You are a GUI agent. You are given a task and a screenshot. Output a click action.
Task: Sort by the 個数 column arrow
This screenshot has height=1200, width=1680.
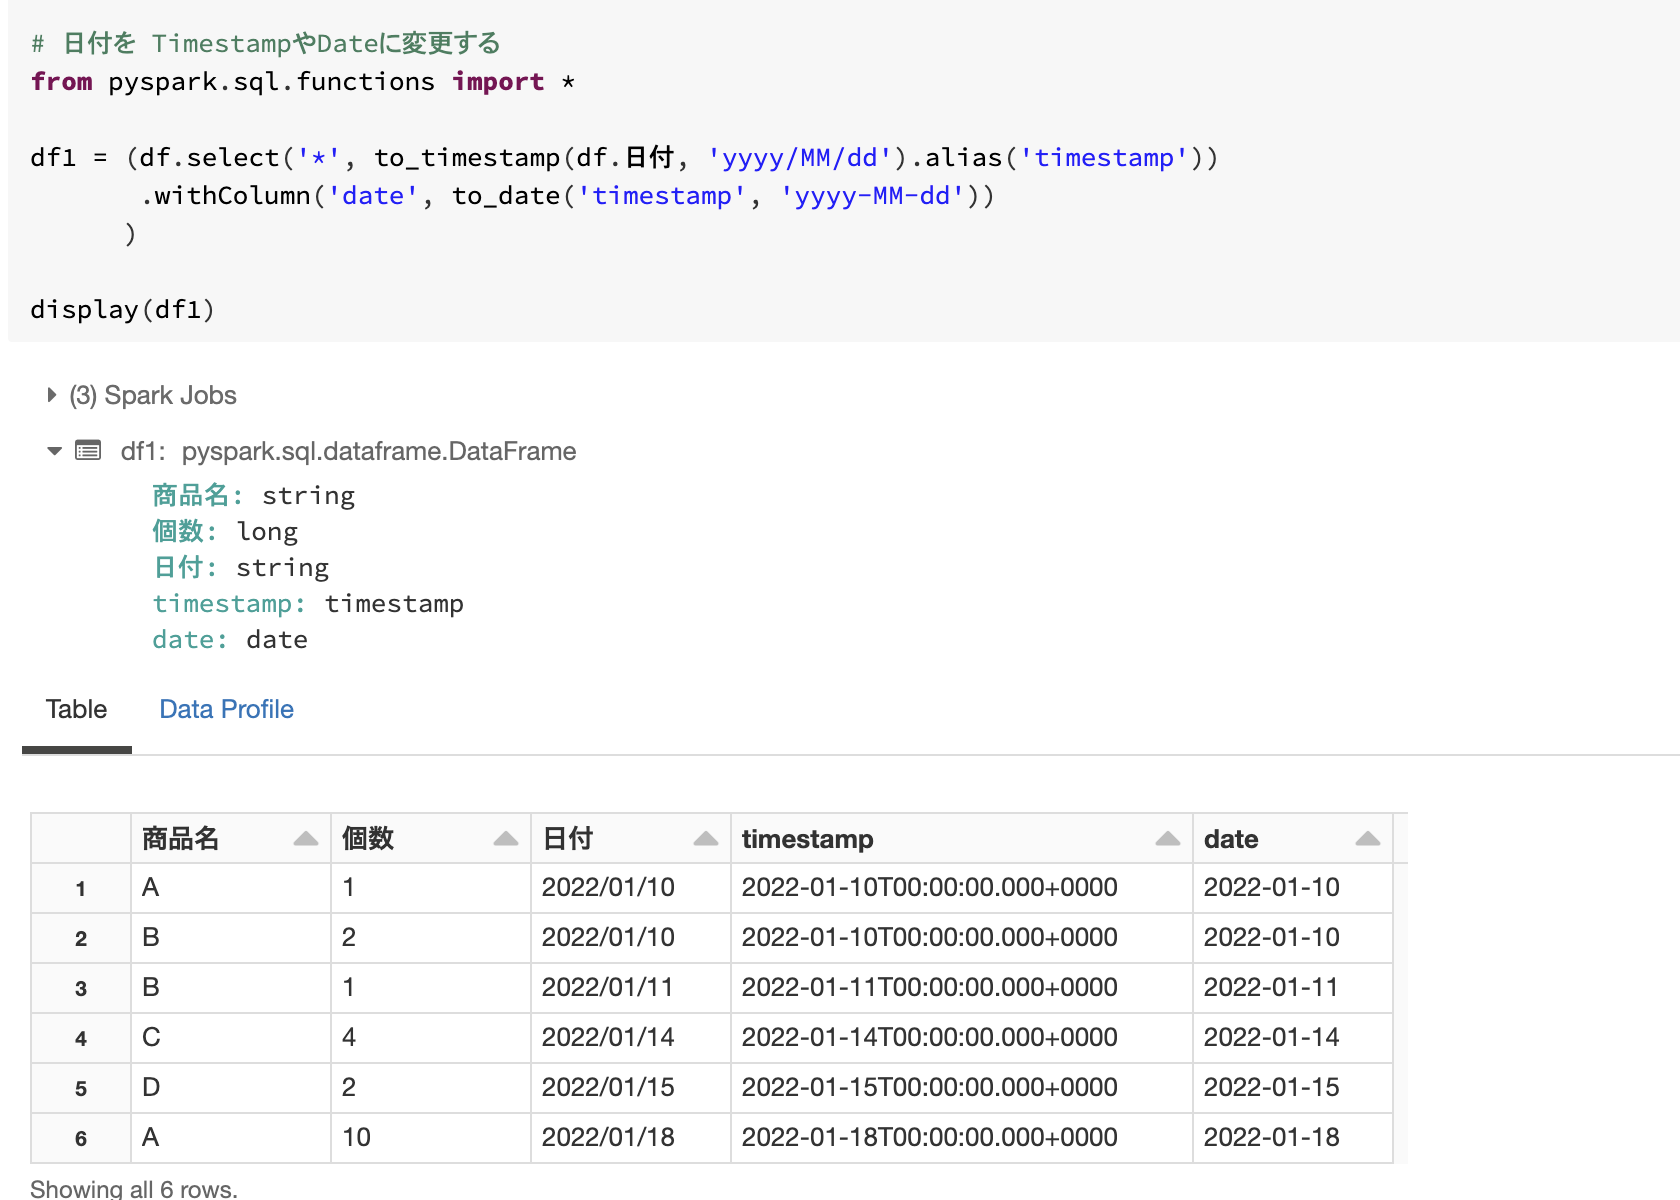(506, 839)
